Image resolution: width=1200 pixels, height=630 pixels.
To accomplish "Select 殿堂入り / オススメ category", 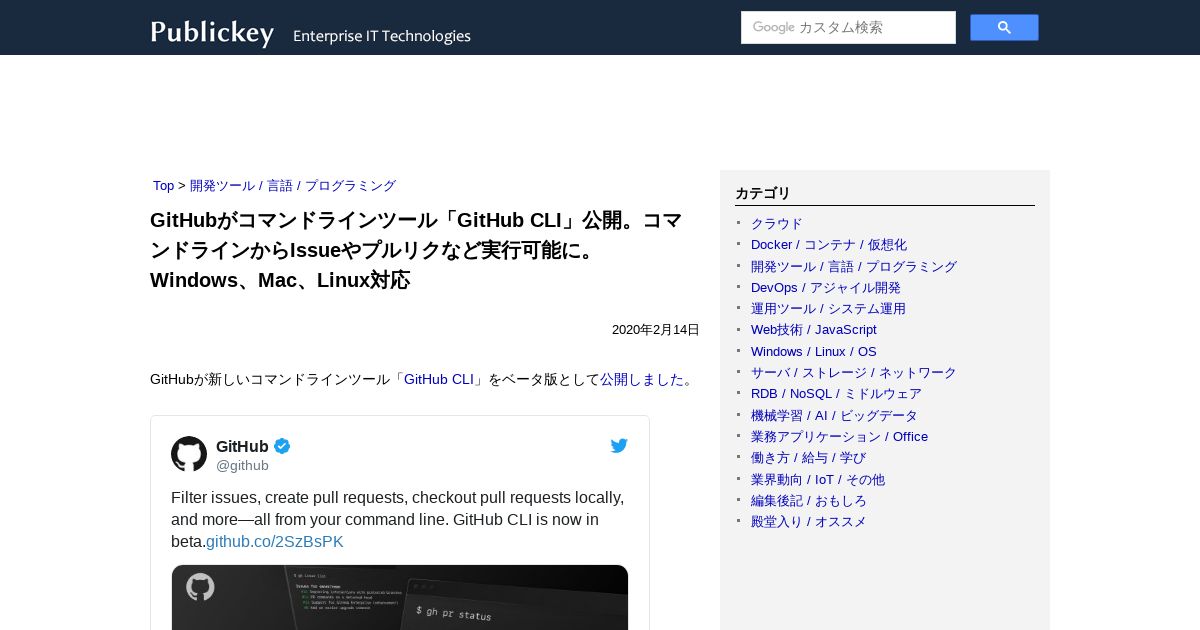I will 809,522.
